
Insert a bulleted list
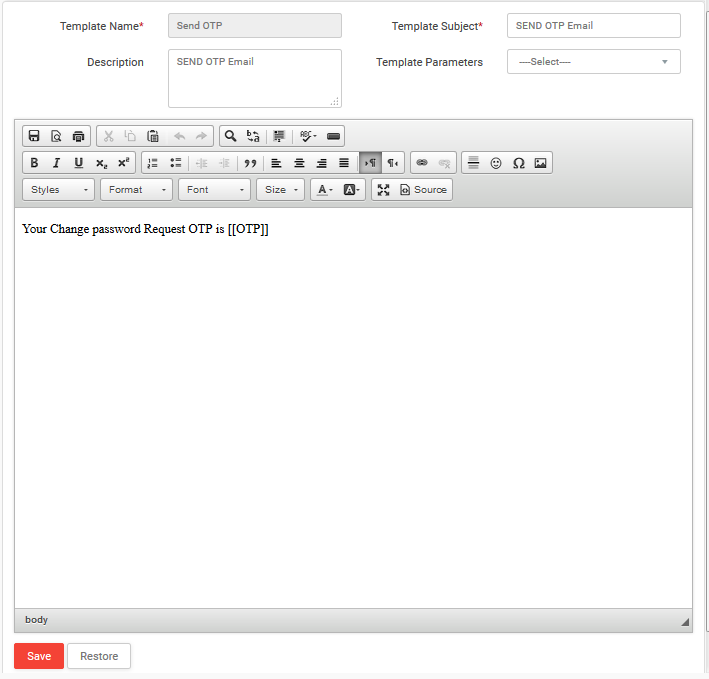pos(175,163)
